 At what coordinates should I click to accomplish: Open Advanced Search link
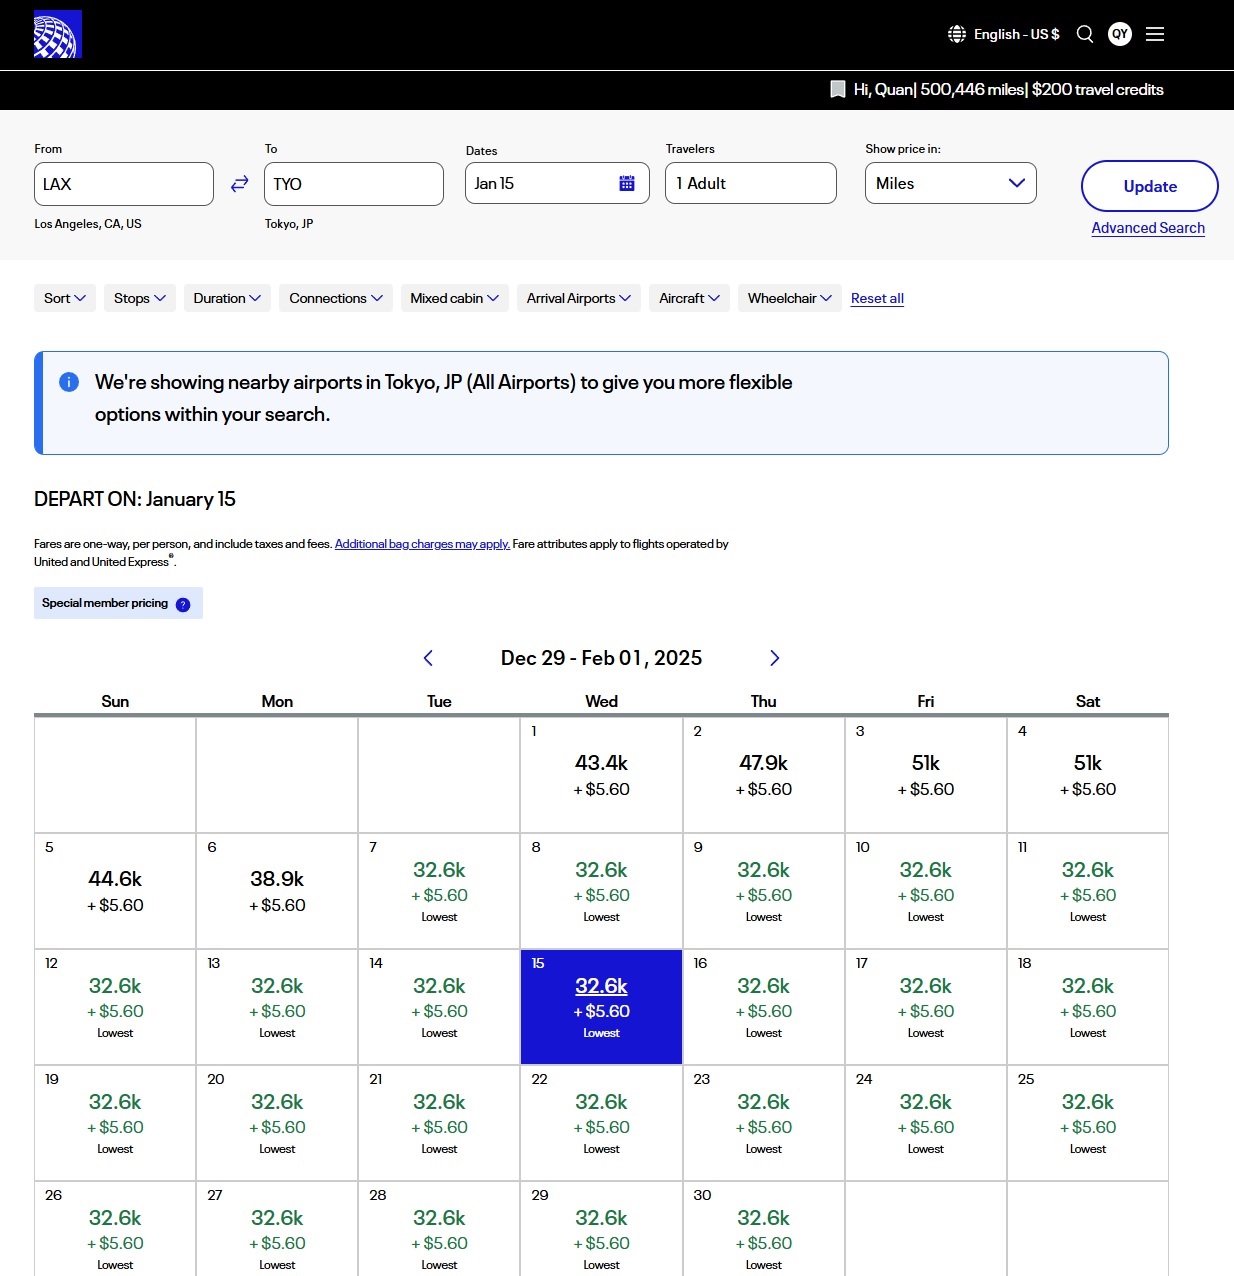[1148, 228]
